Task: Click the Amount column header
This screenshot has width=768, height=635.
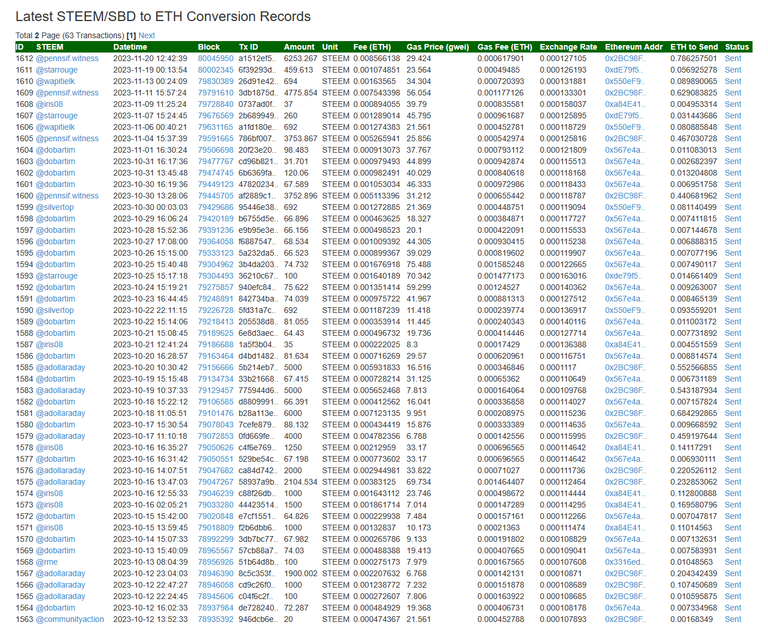Action: pyautogui.click(x=299, y=47)
